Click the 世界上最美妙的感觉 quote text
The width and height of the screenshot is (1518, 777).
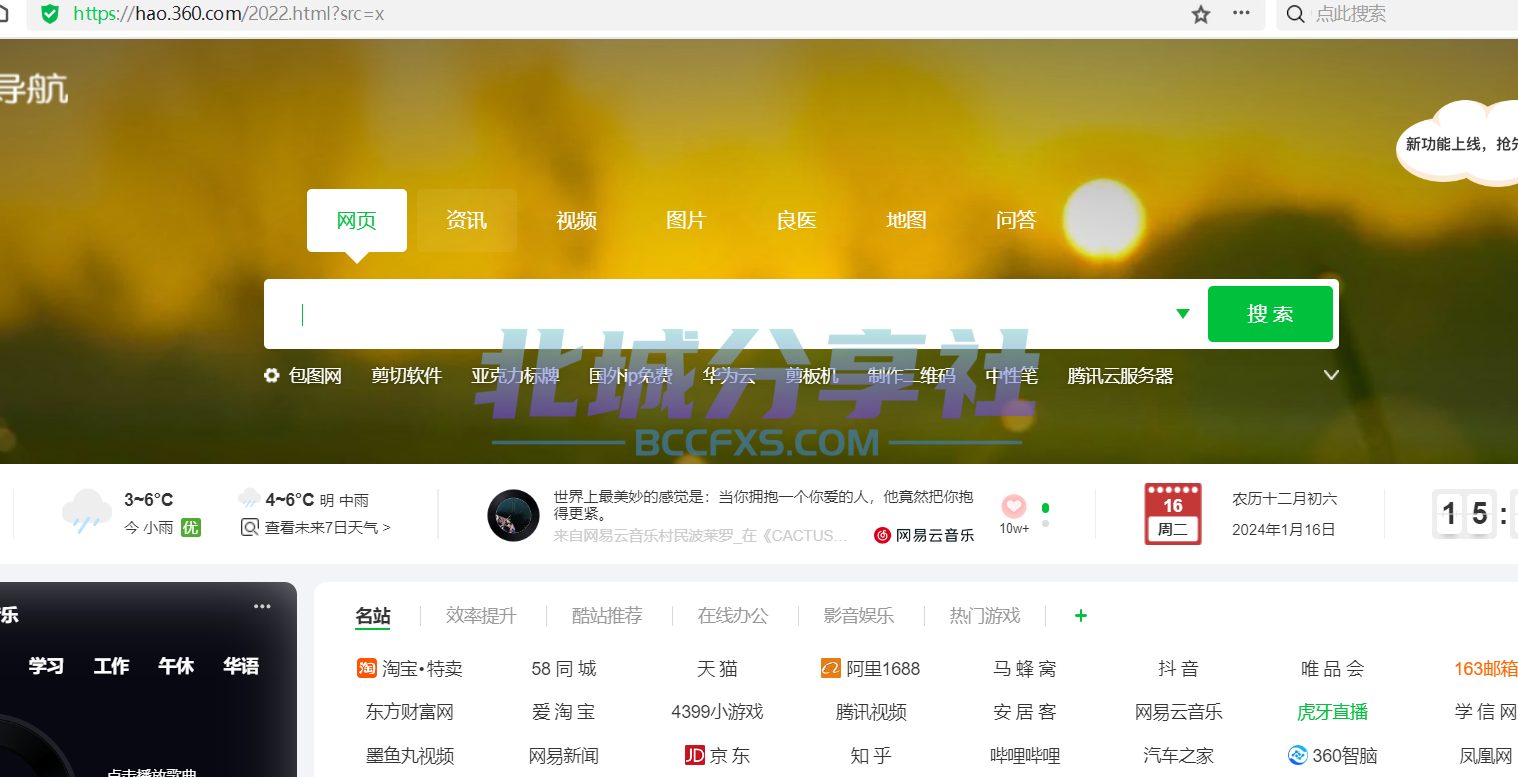click(764, 504)
